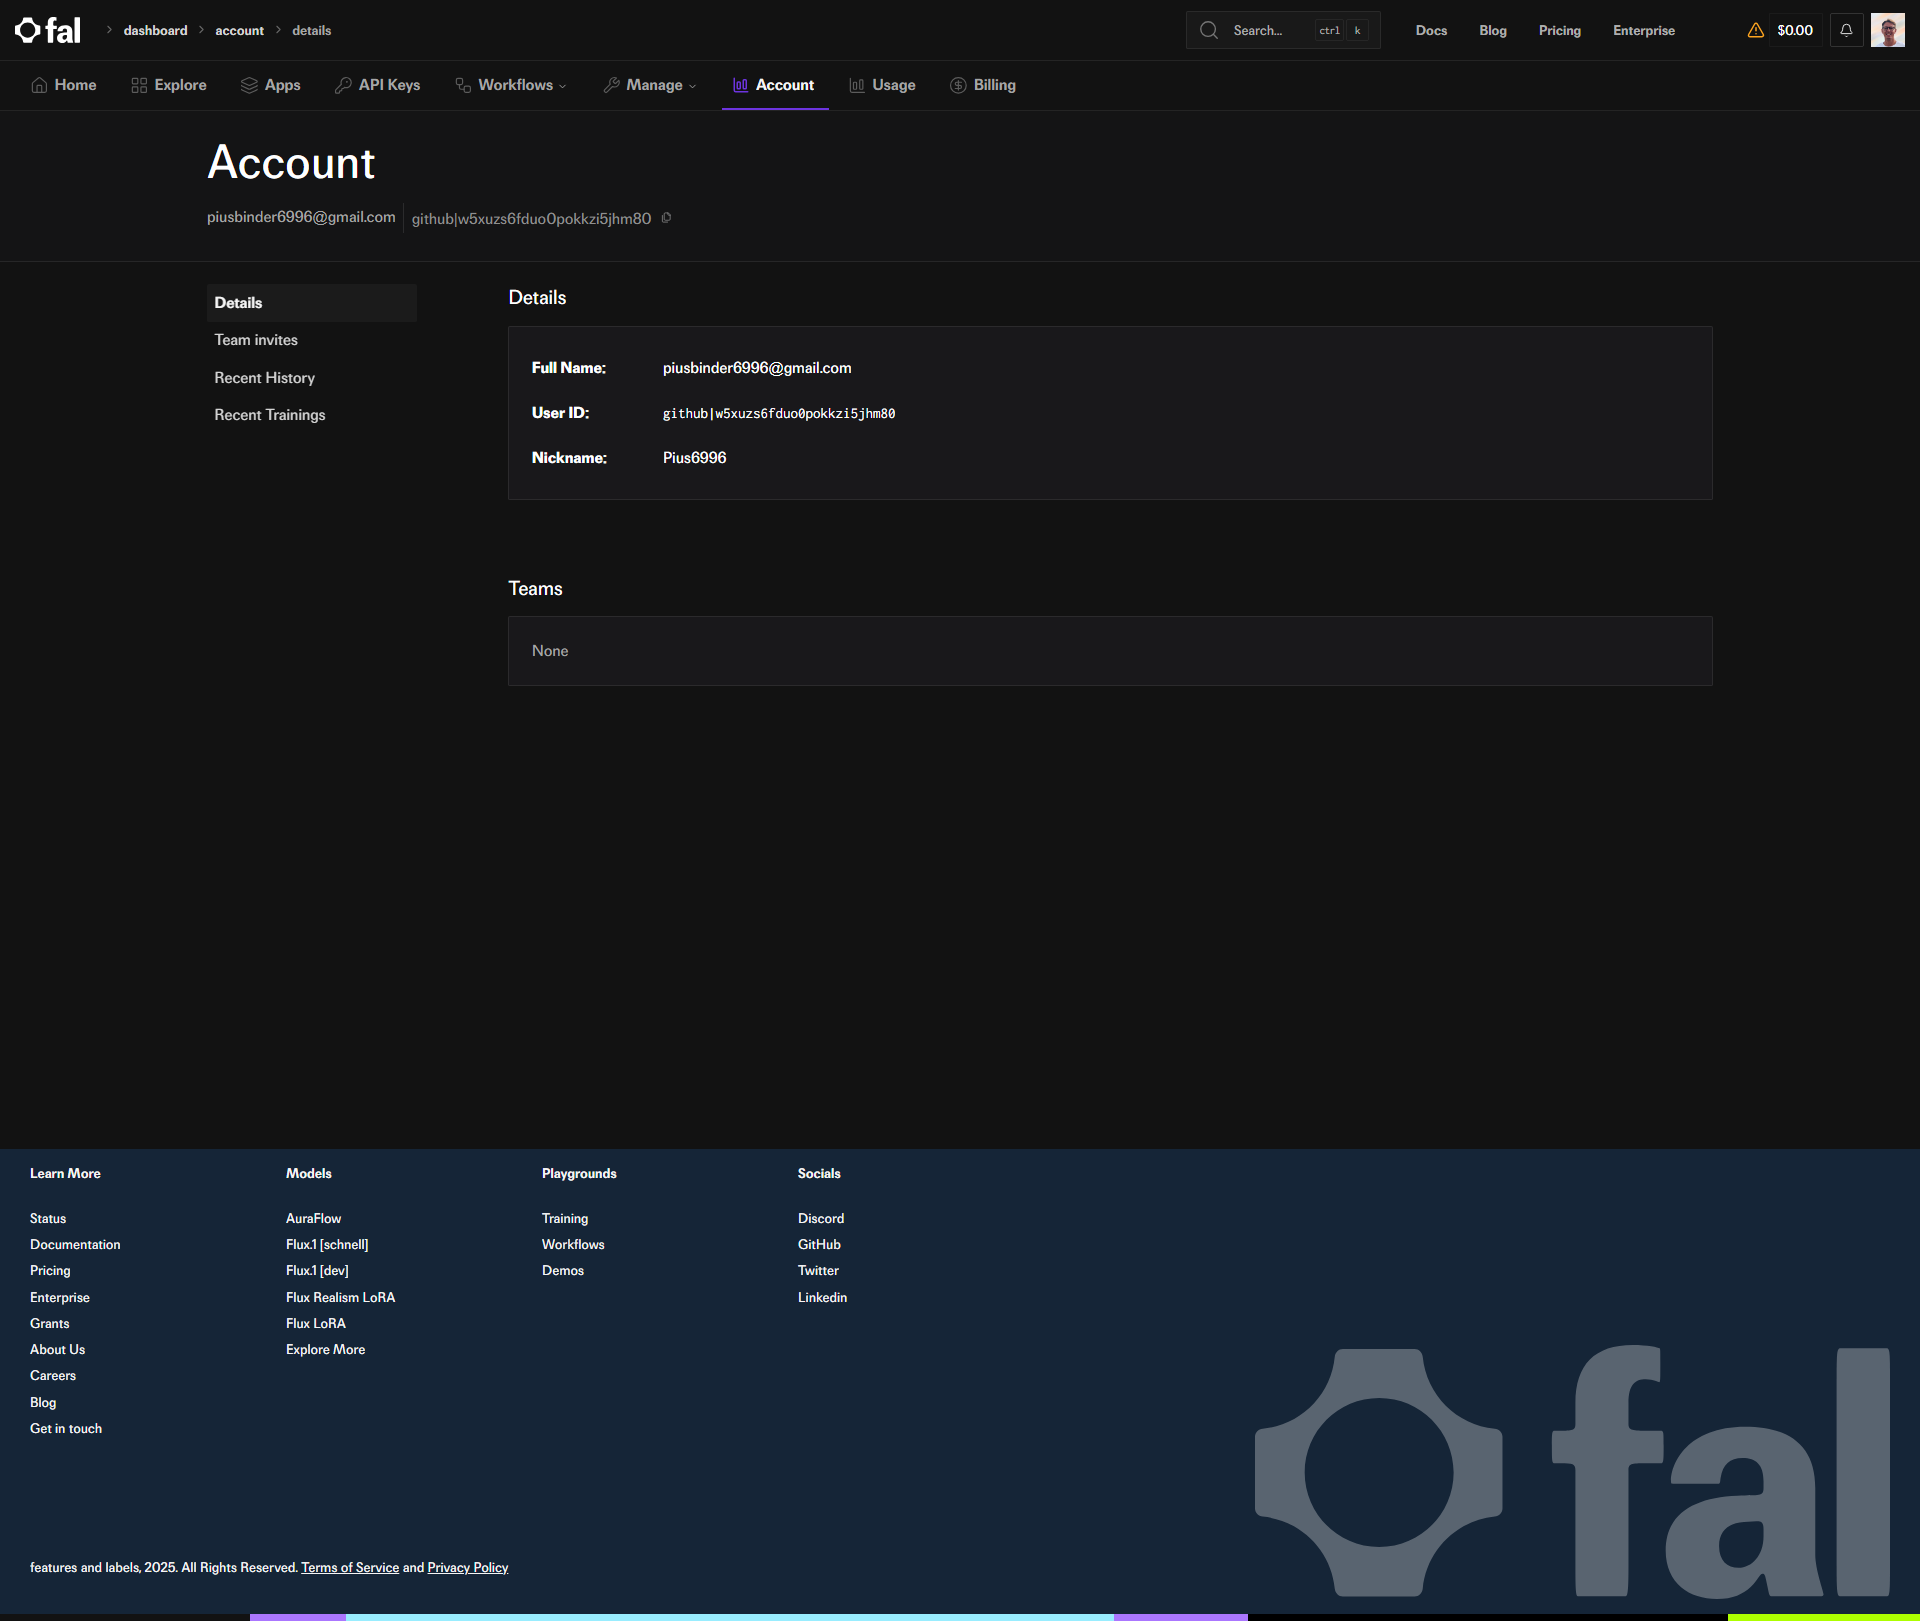Open the Terms of Service link
Image resolution: width=1920 pixels, height=1621 pixels.
350,1567
